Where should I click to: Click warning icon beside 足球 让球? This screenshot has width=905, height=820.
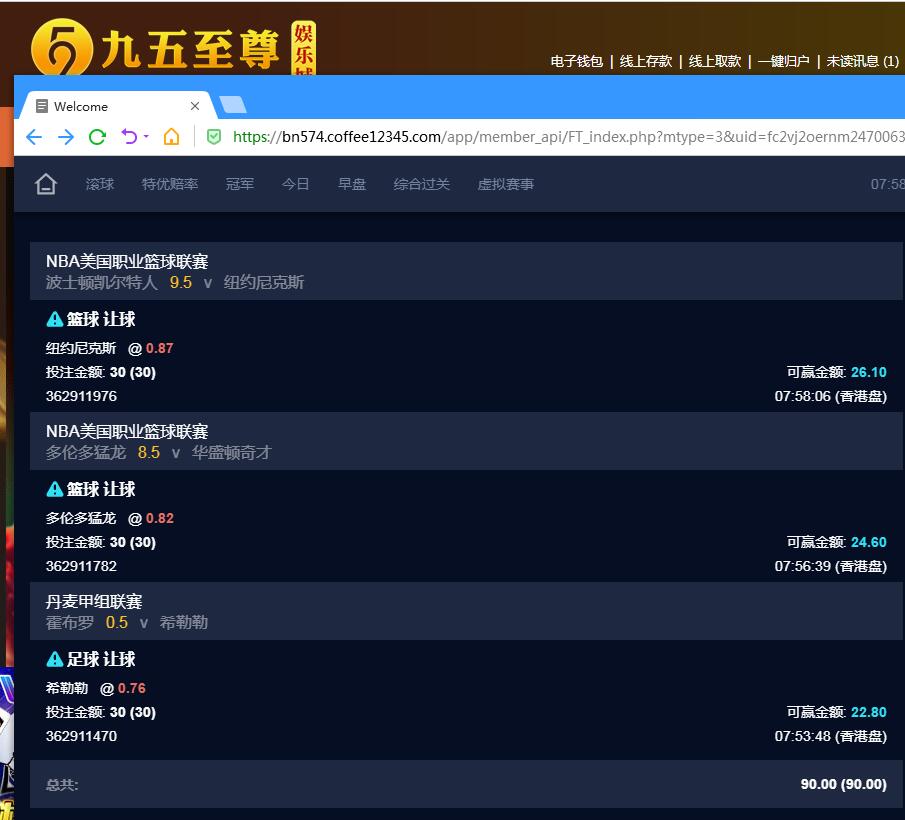click(x=54, y=659)
